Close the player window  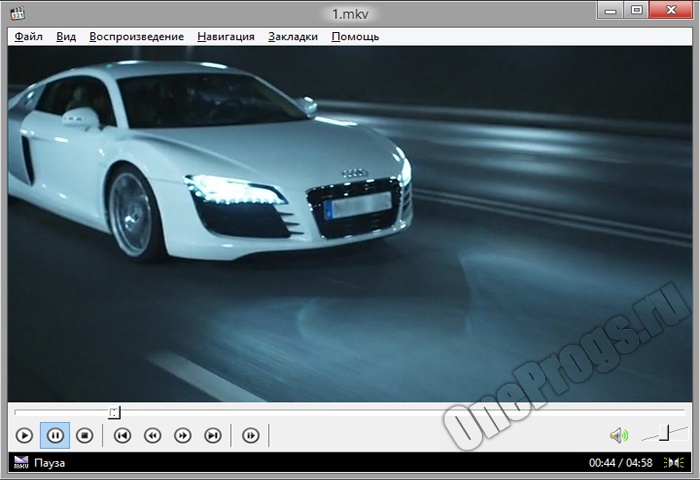click(671, 10)
